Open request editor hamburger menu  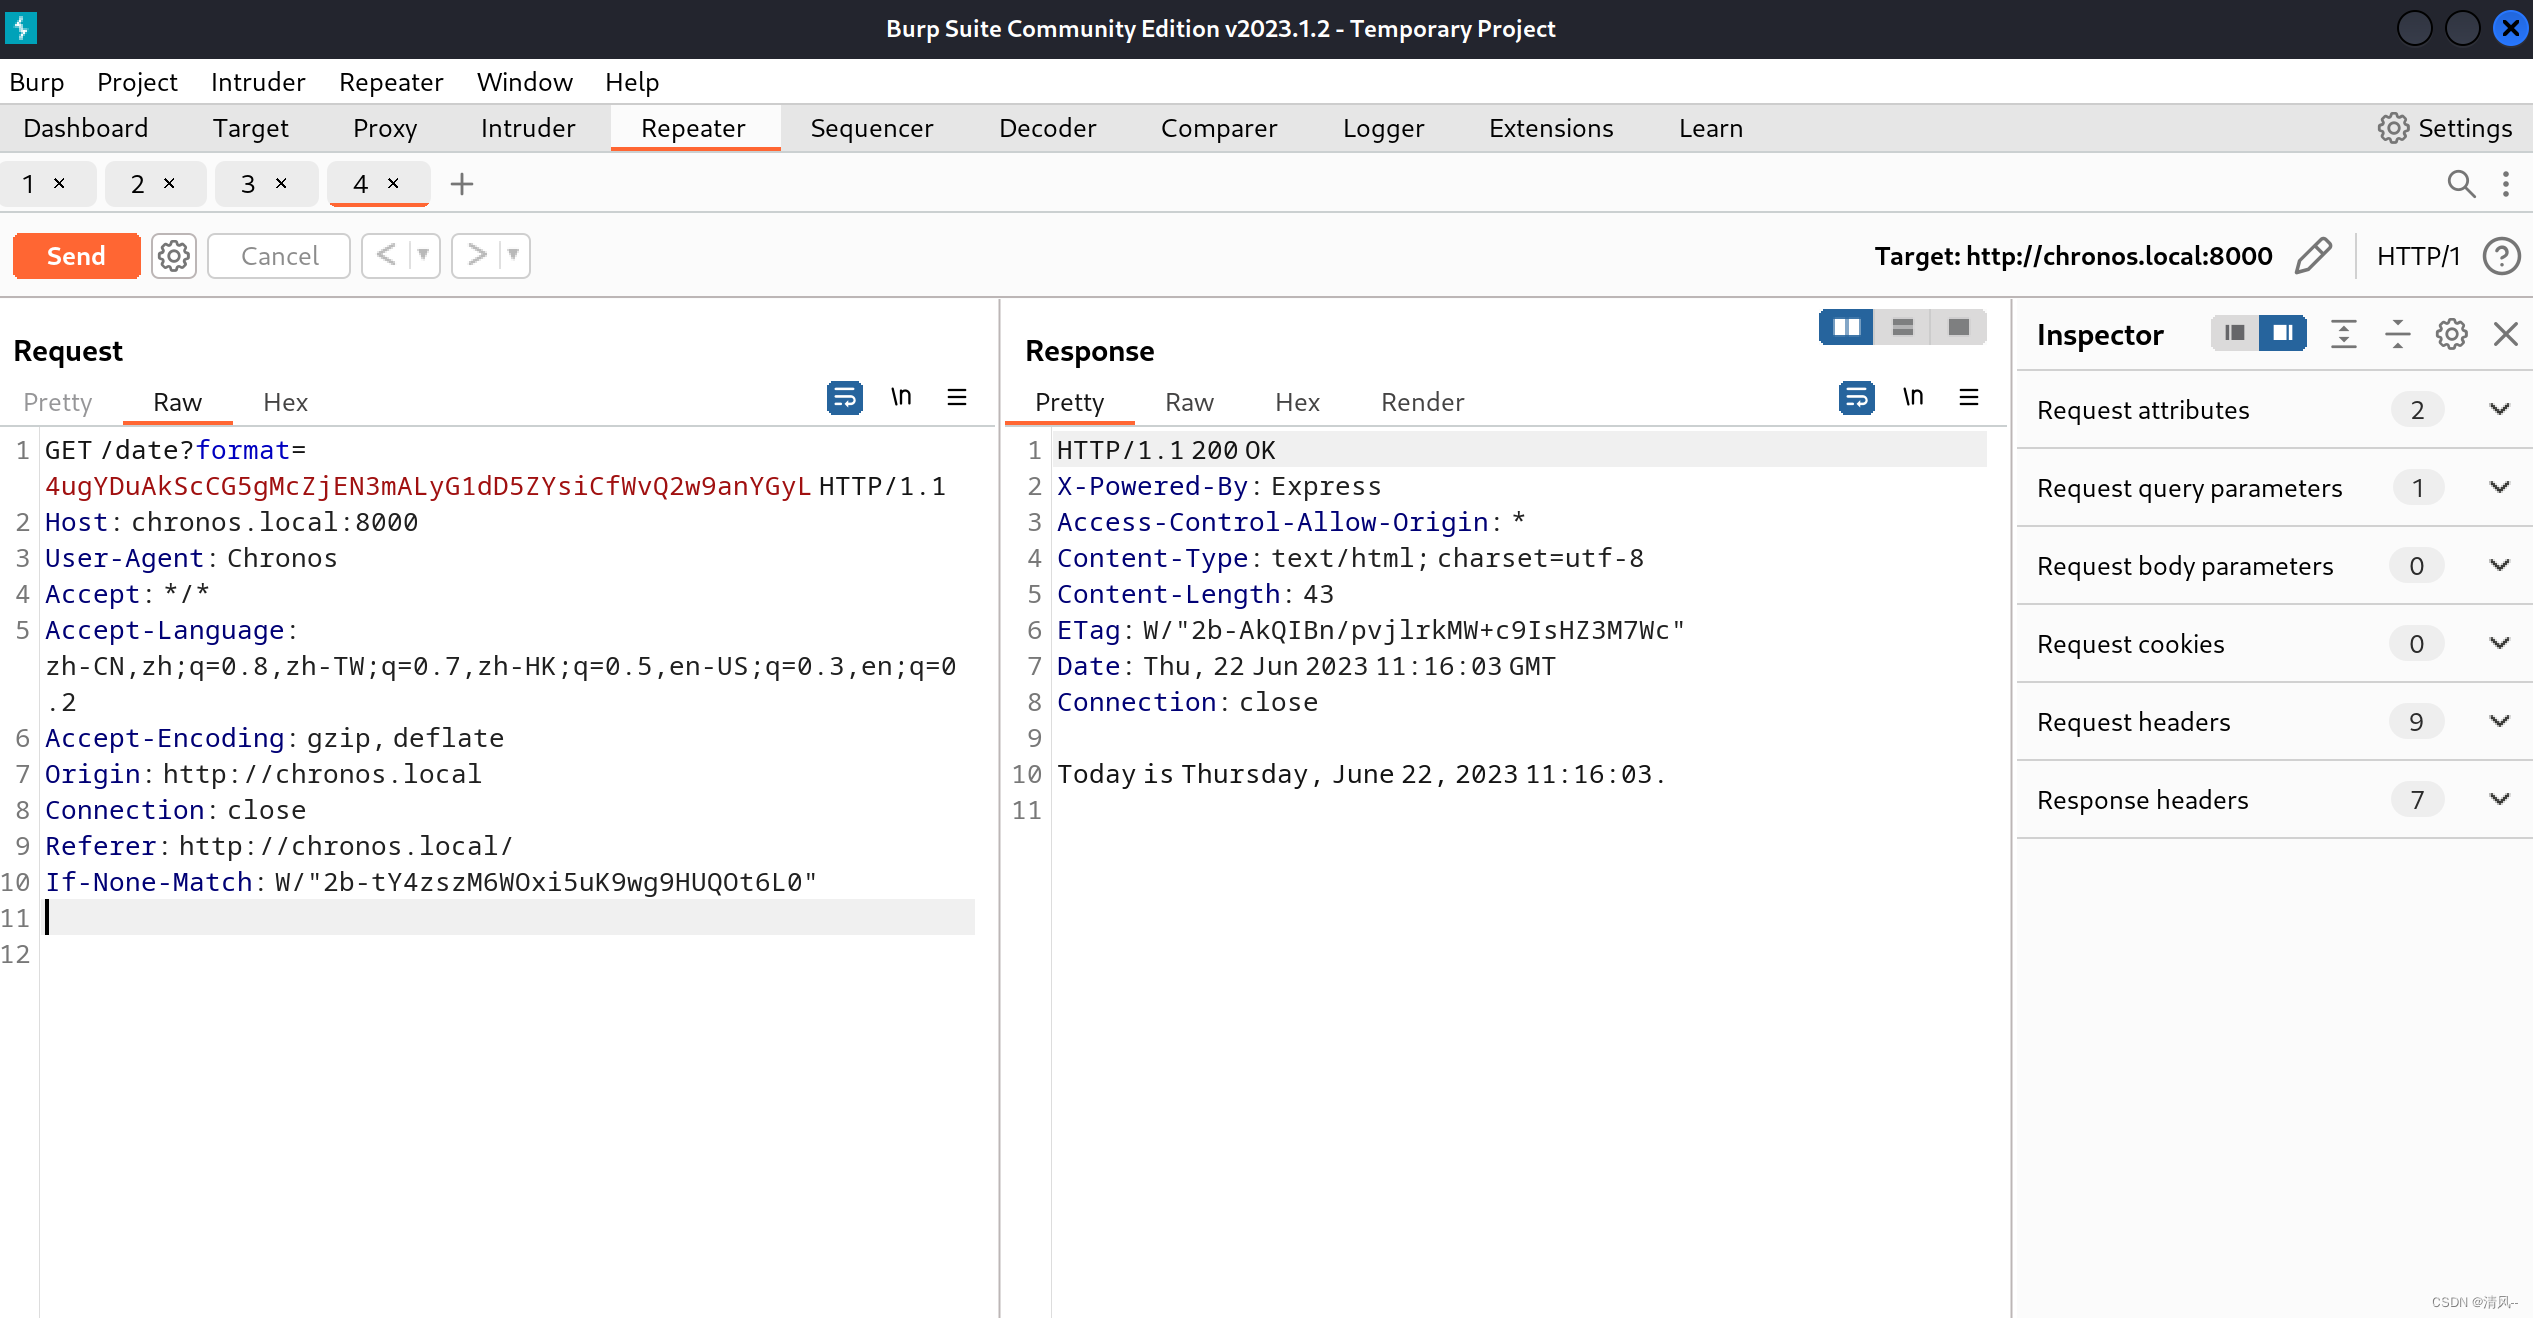pyautogui.click(x=957, y=398)
